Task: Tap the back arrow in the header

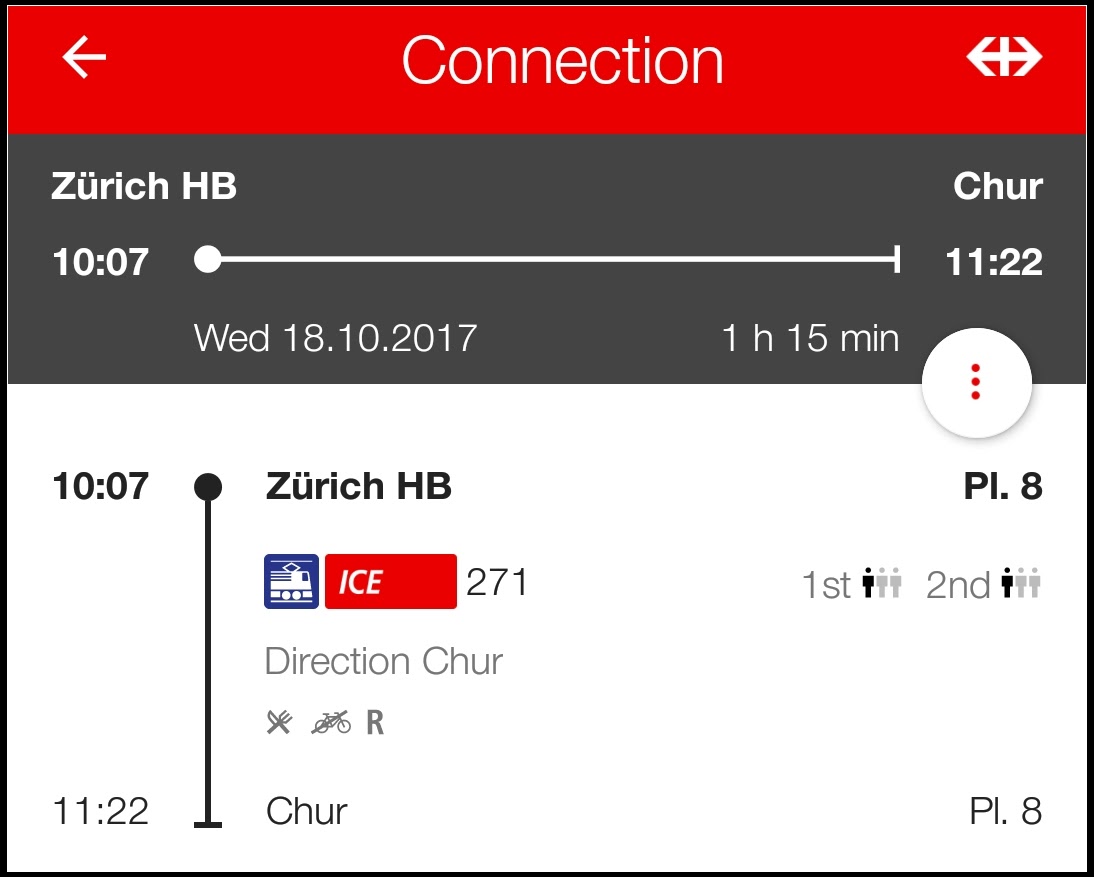Action: point(85,59)
